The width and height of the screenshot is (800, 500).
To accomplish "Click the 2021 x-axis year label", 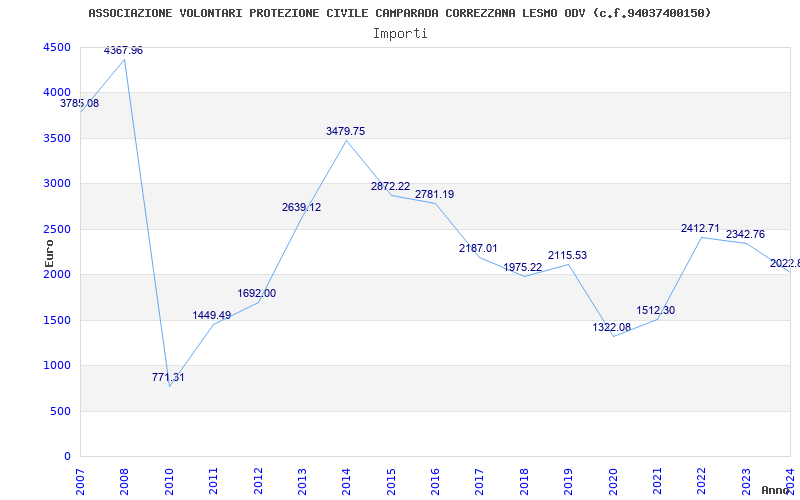I will [x=657, y=481].
